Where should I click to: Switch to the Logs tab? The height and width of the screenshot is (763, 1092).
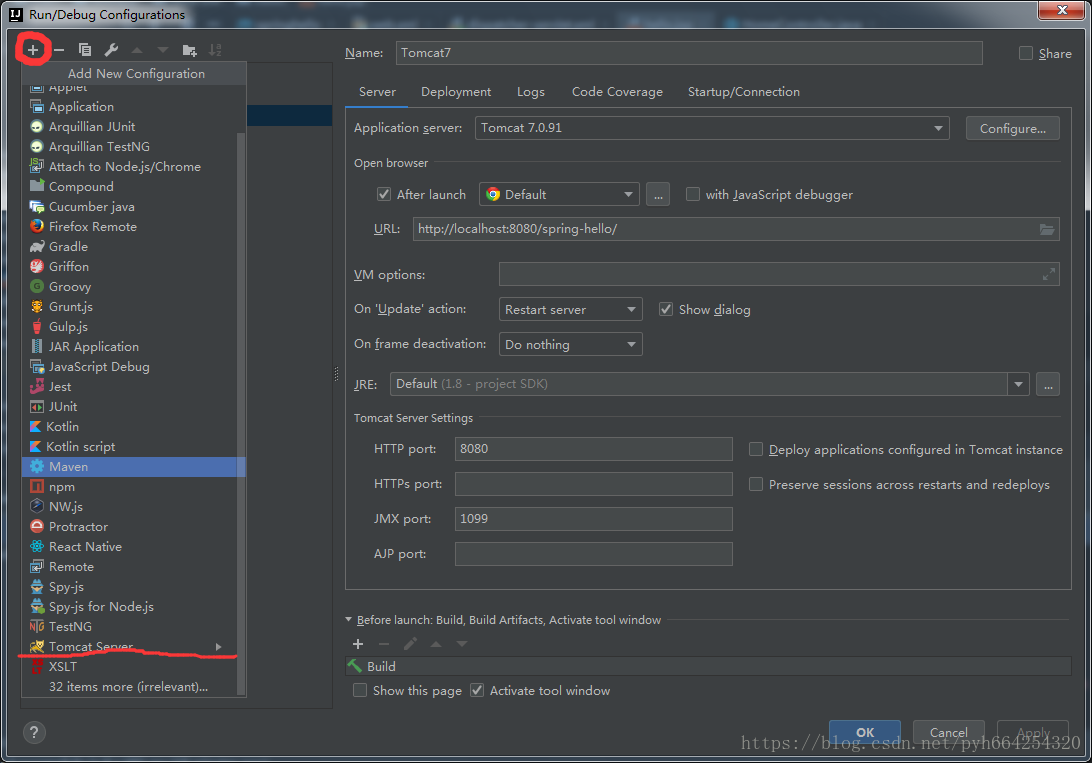coord(531,92)
